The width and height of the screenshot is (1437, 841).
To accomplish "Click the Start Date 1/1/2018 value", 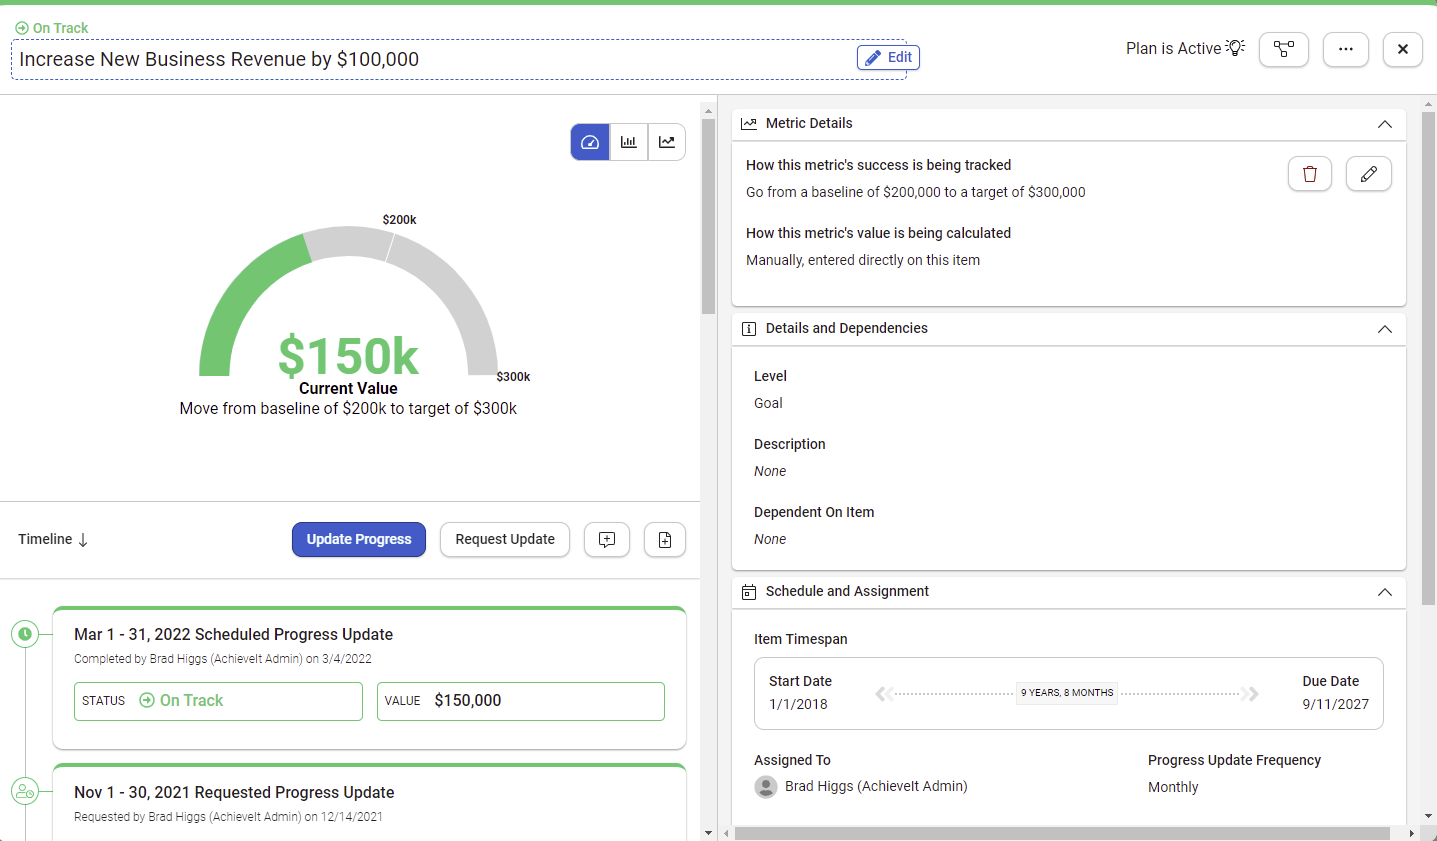I will [x=798, y=704].
